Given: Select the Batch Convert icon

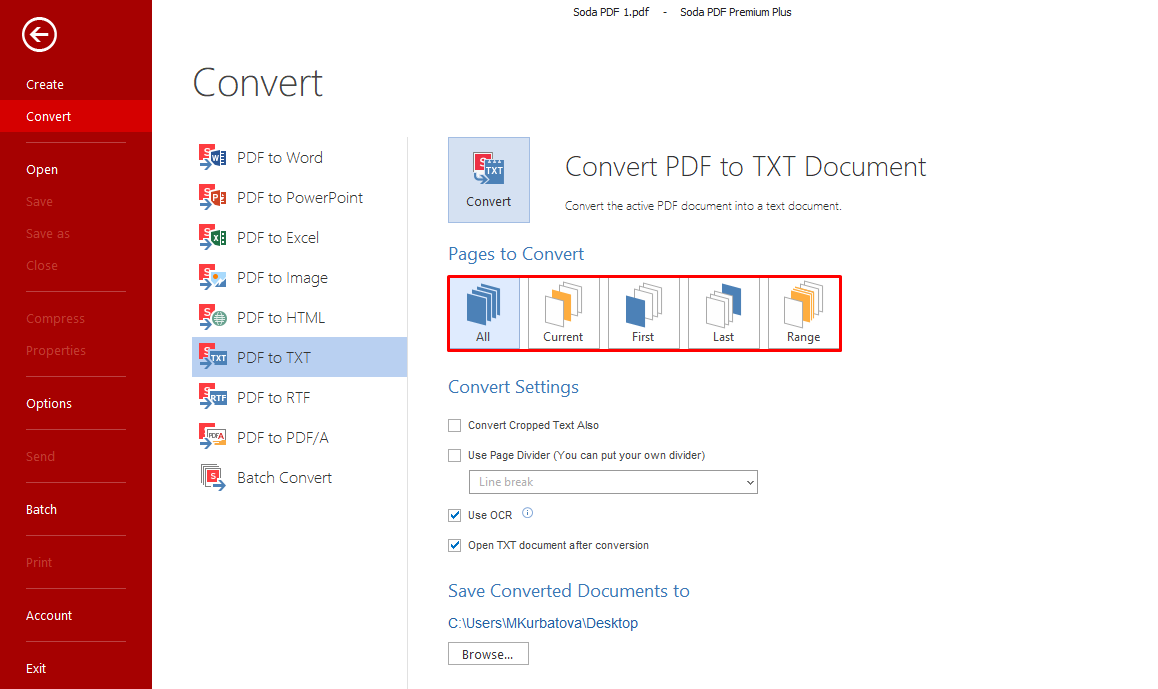Looking at the screenshot, I should pyautogui.click(x=213, y=477).
